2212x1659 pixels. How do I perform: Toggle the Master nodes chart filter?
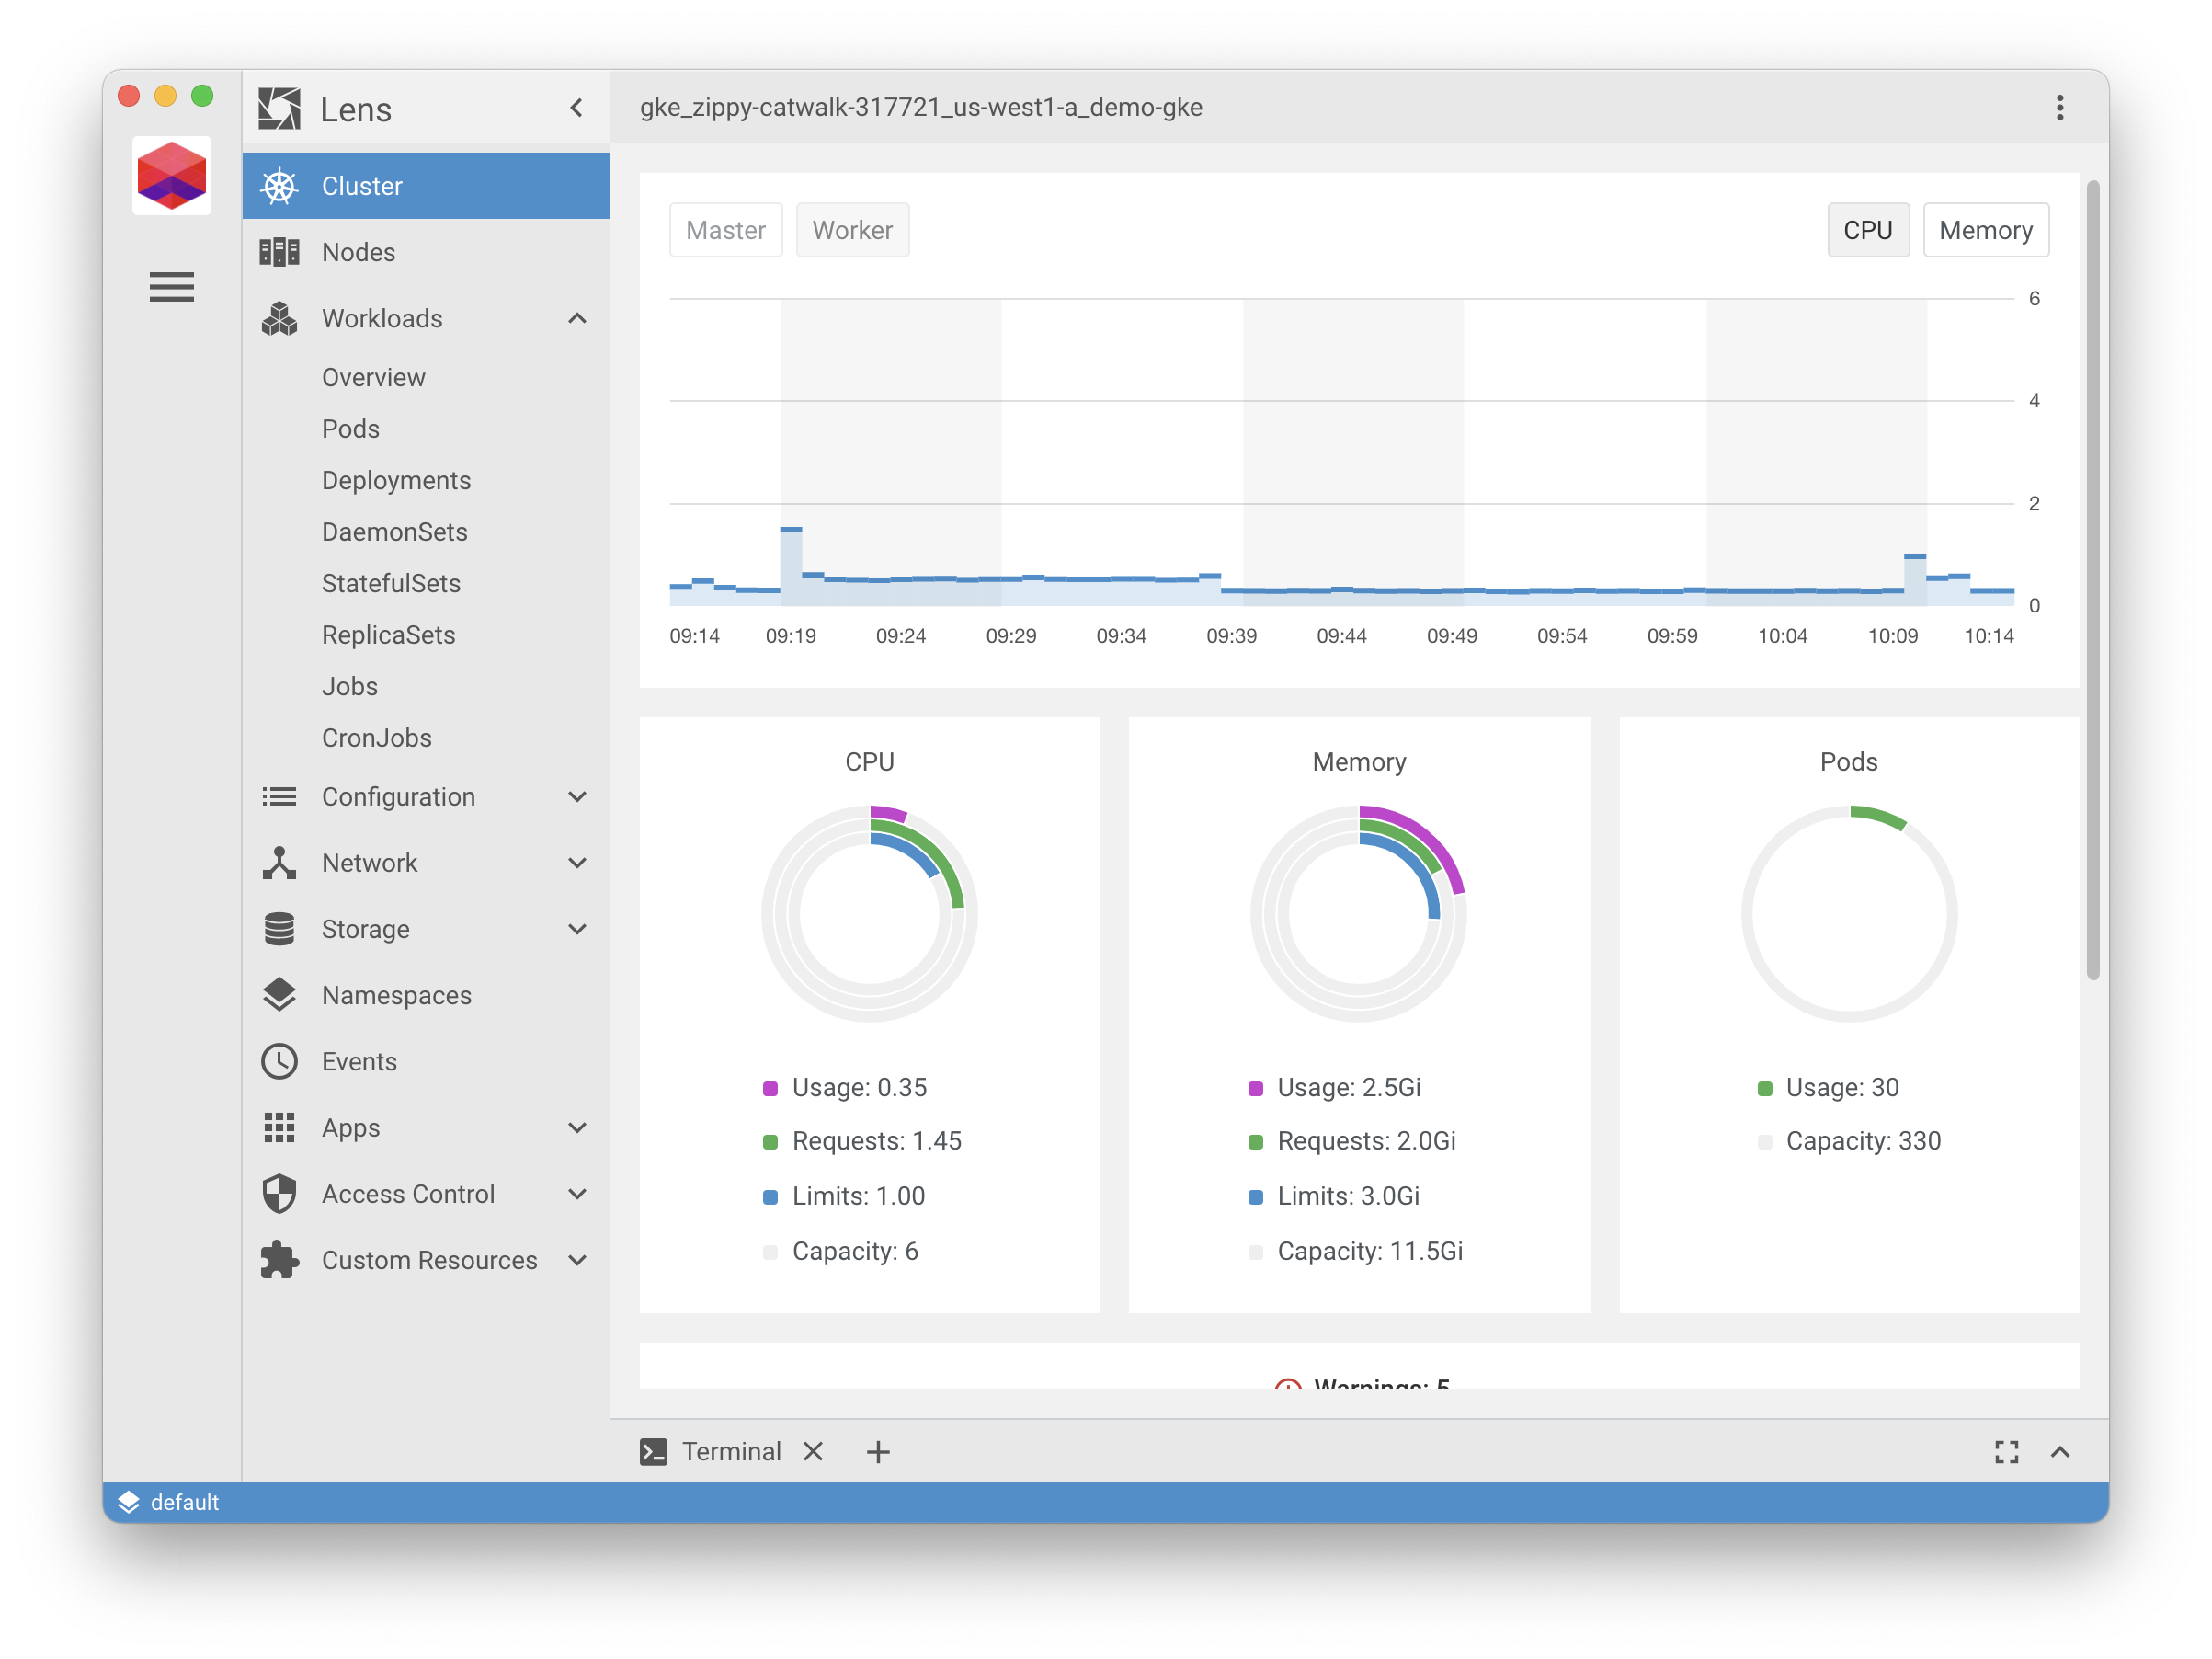(x=725, y=230)
